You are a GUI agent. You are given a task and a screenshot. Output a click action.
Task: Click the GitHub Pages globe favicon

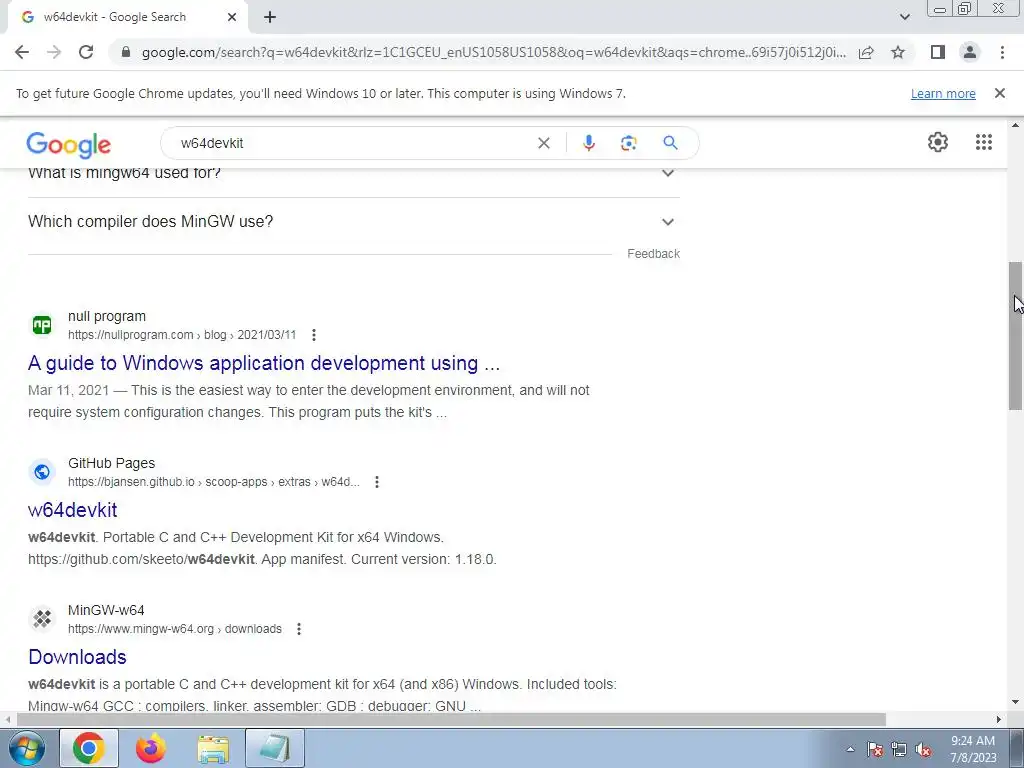(42, 472)
